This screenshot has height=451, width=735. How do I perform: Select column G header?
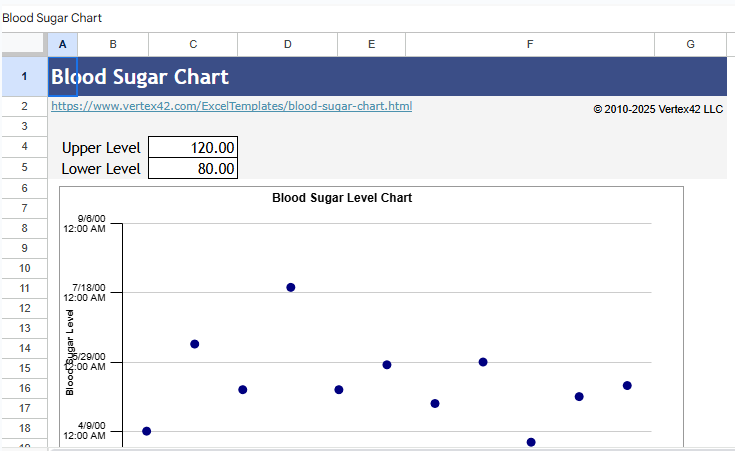[690, 44]
